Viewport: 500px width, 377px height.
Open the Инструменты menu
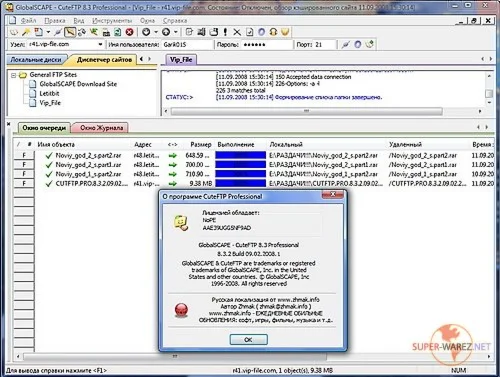tap(112, 21)
